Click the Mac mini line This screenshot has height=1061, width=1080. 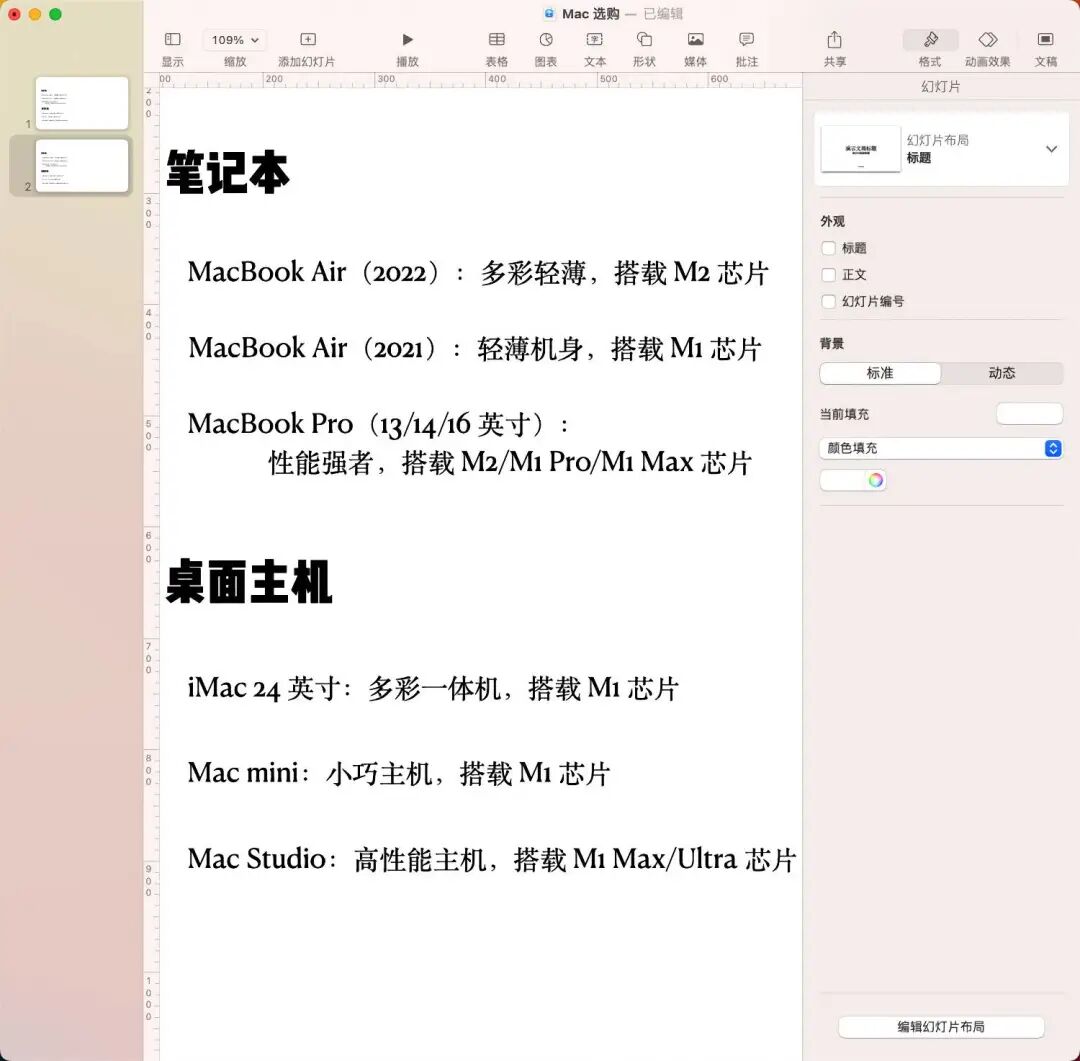399,773
